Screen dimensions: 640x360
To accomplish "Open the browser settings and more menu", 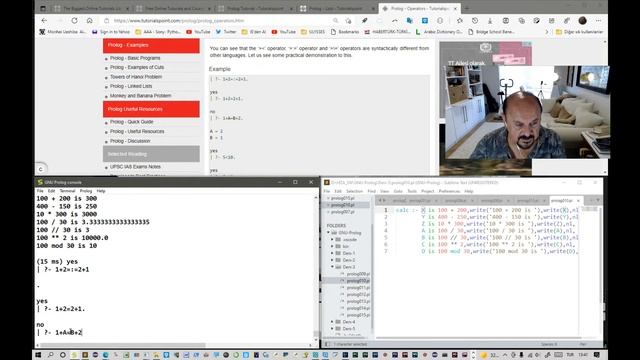I will (x=598, y=20).
